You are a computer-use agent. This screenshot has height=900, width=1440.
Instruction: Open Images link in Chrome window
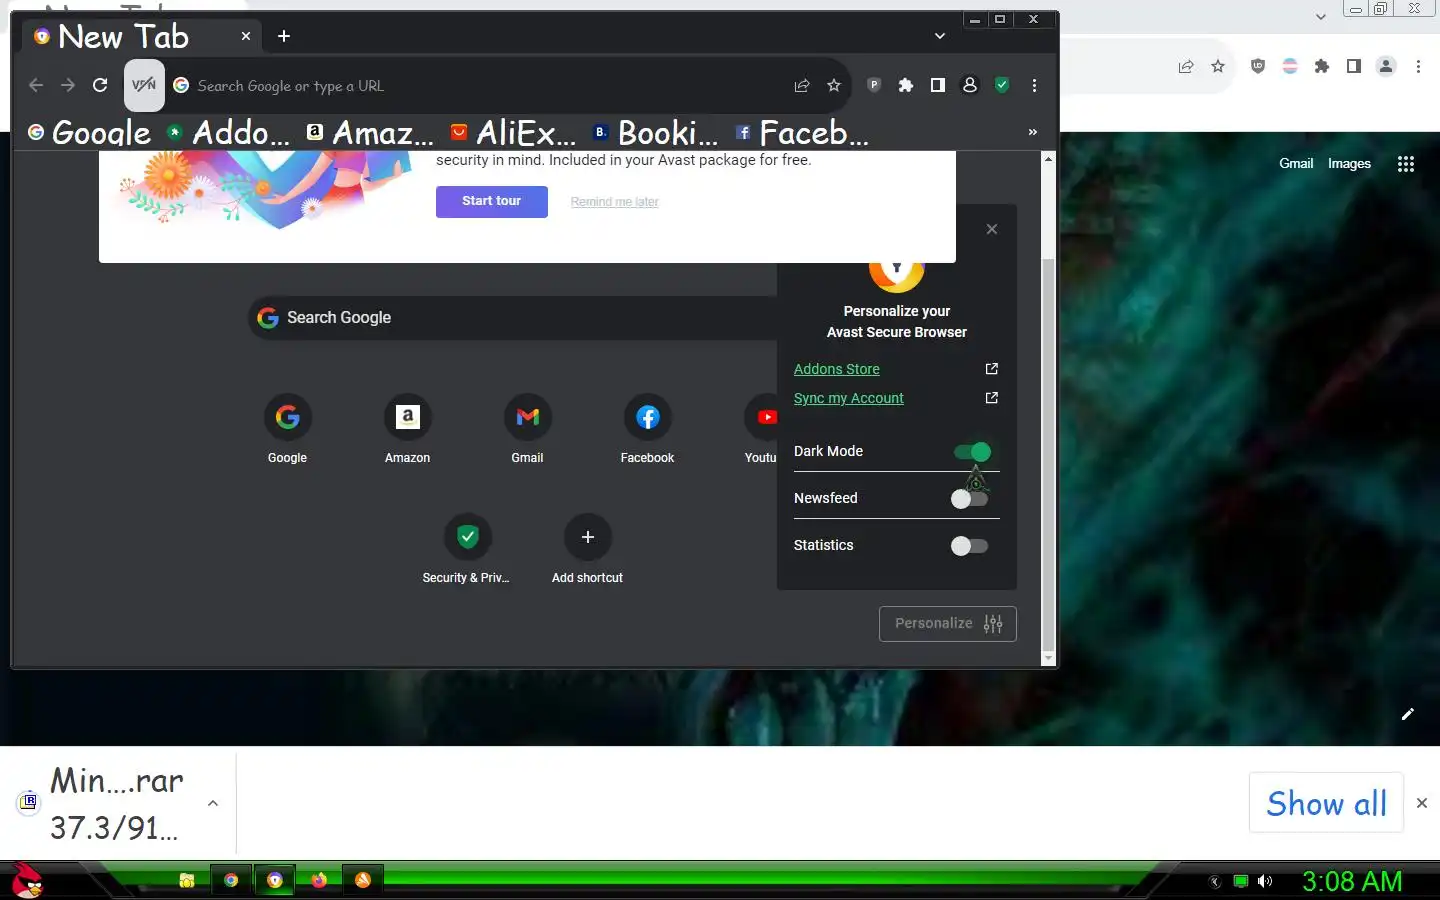(1349, 164)
